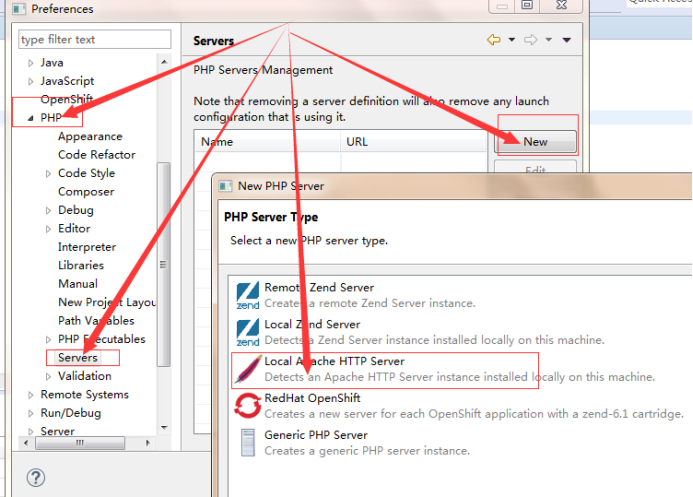Click the Local Zend Server icon

(248, 333)
